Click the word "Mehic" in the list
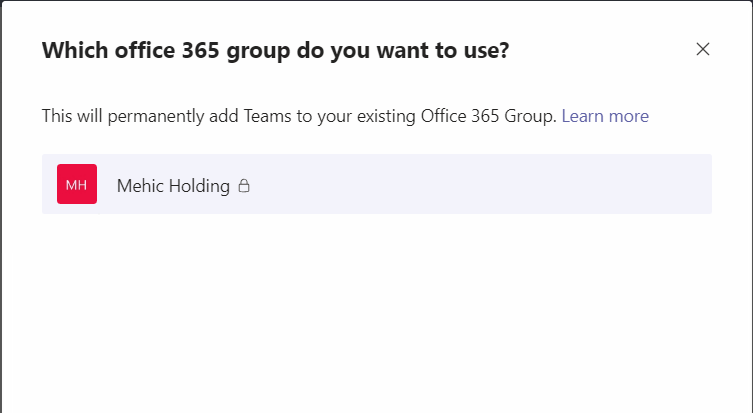The width and height of the screenshot is (753, 413). tap(139, 185)
